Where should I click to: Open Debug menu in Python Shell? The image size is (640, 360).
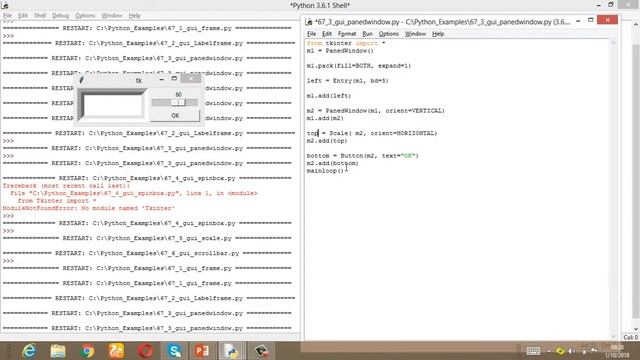[x=60, y=16]
